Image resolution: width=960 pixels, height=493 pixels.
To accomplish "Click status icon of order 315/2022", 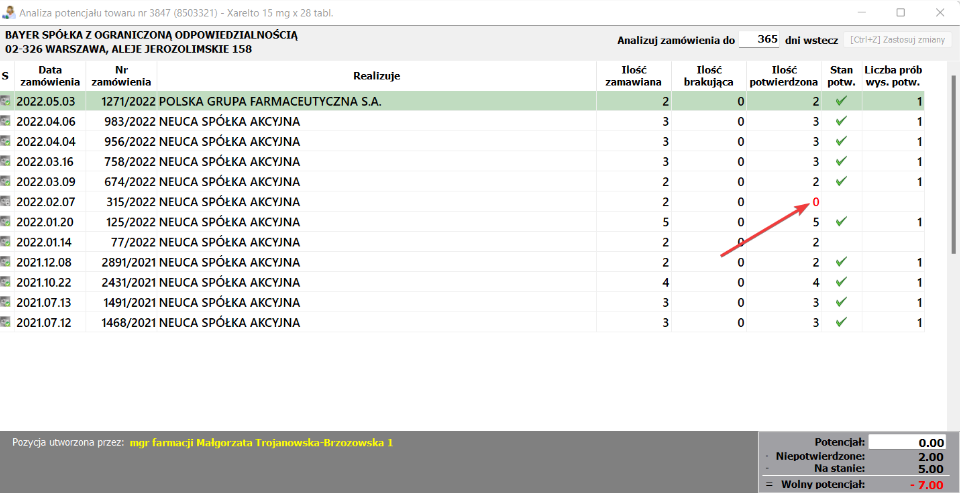I will (6, 201).
